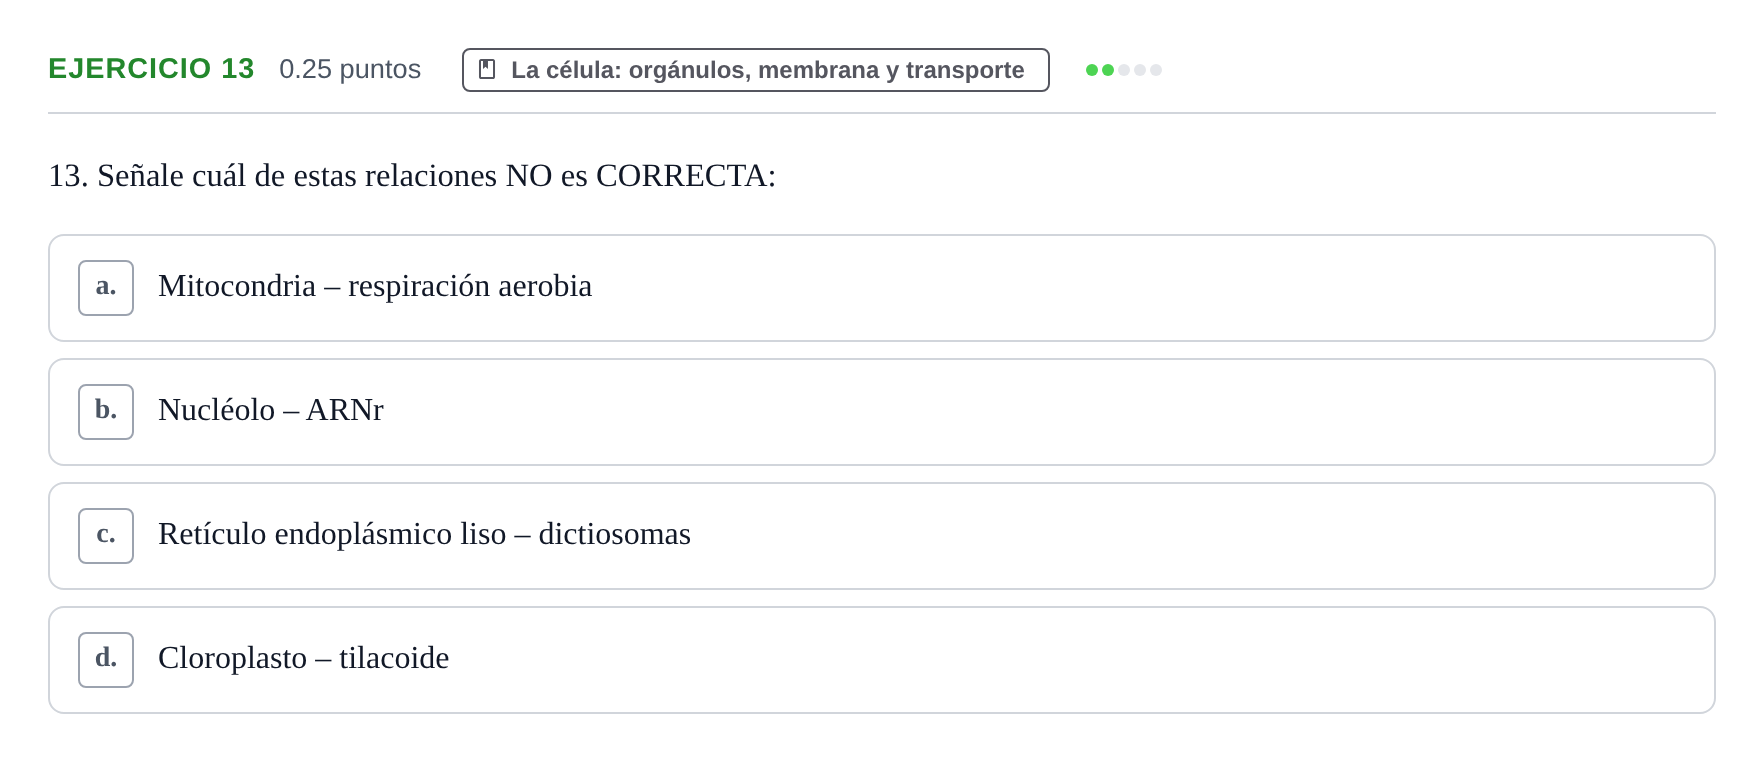Image resolution: width=1764 pixels, height=762 pixels.
Task: Click the third gray difficulty dot
Action: pos(1124,70)
